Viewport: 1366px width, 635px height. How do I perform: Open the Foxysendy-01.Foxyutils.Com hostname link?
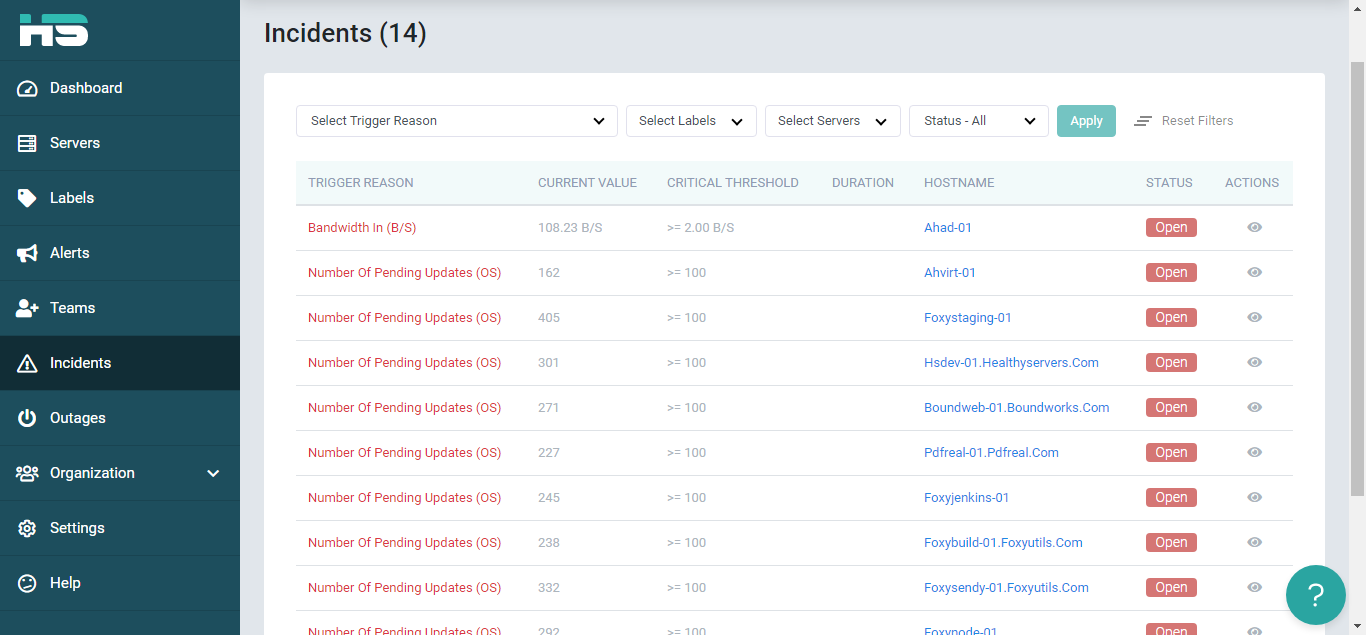(1006, 588)
